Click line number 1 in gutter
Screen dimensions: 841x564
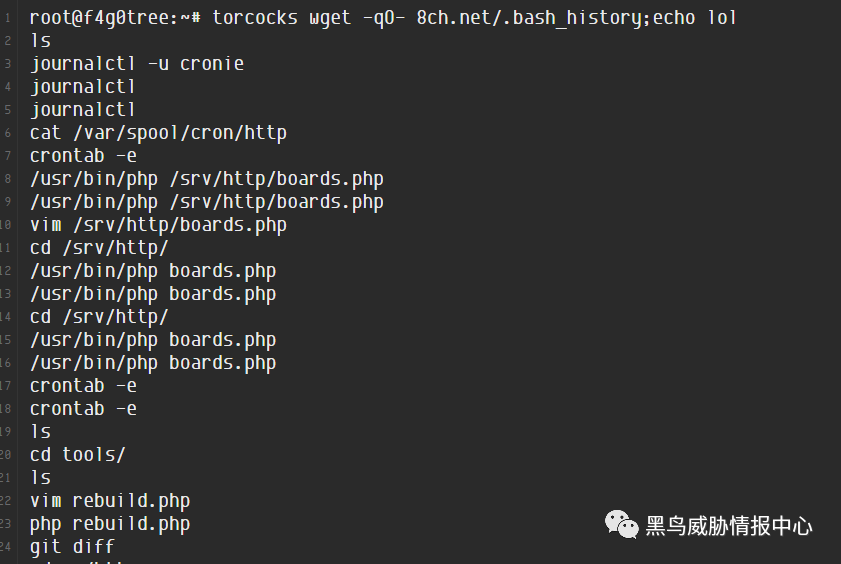[x=8, y=18]
